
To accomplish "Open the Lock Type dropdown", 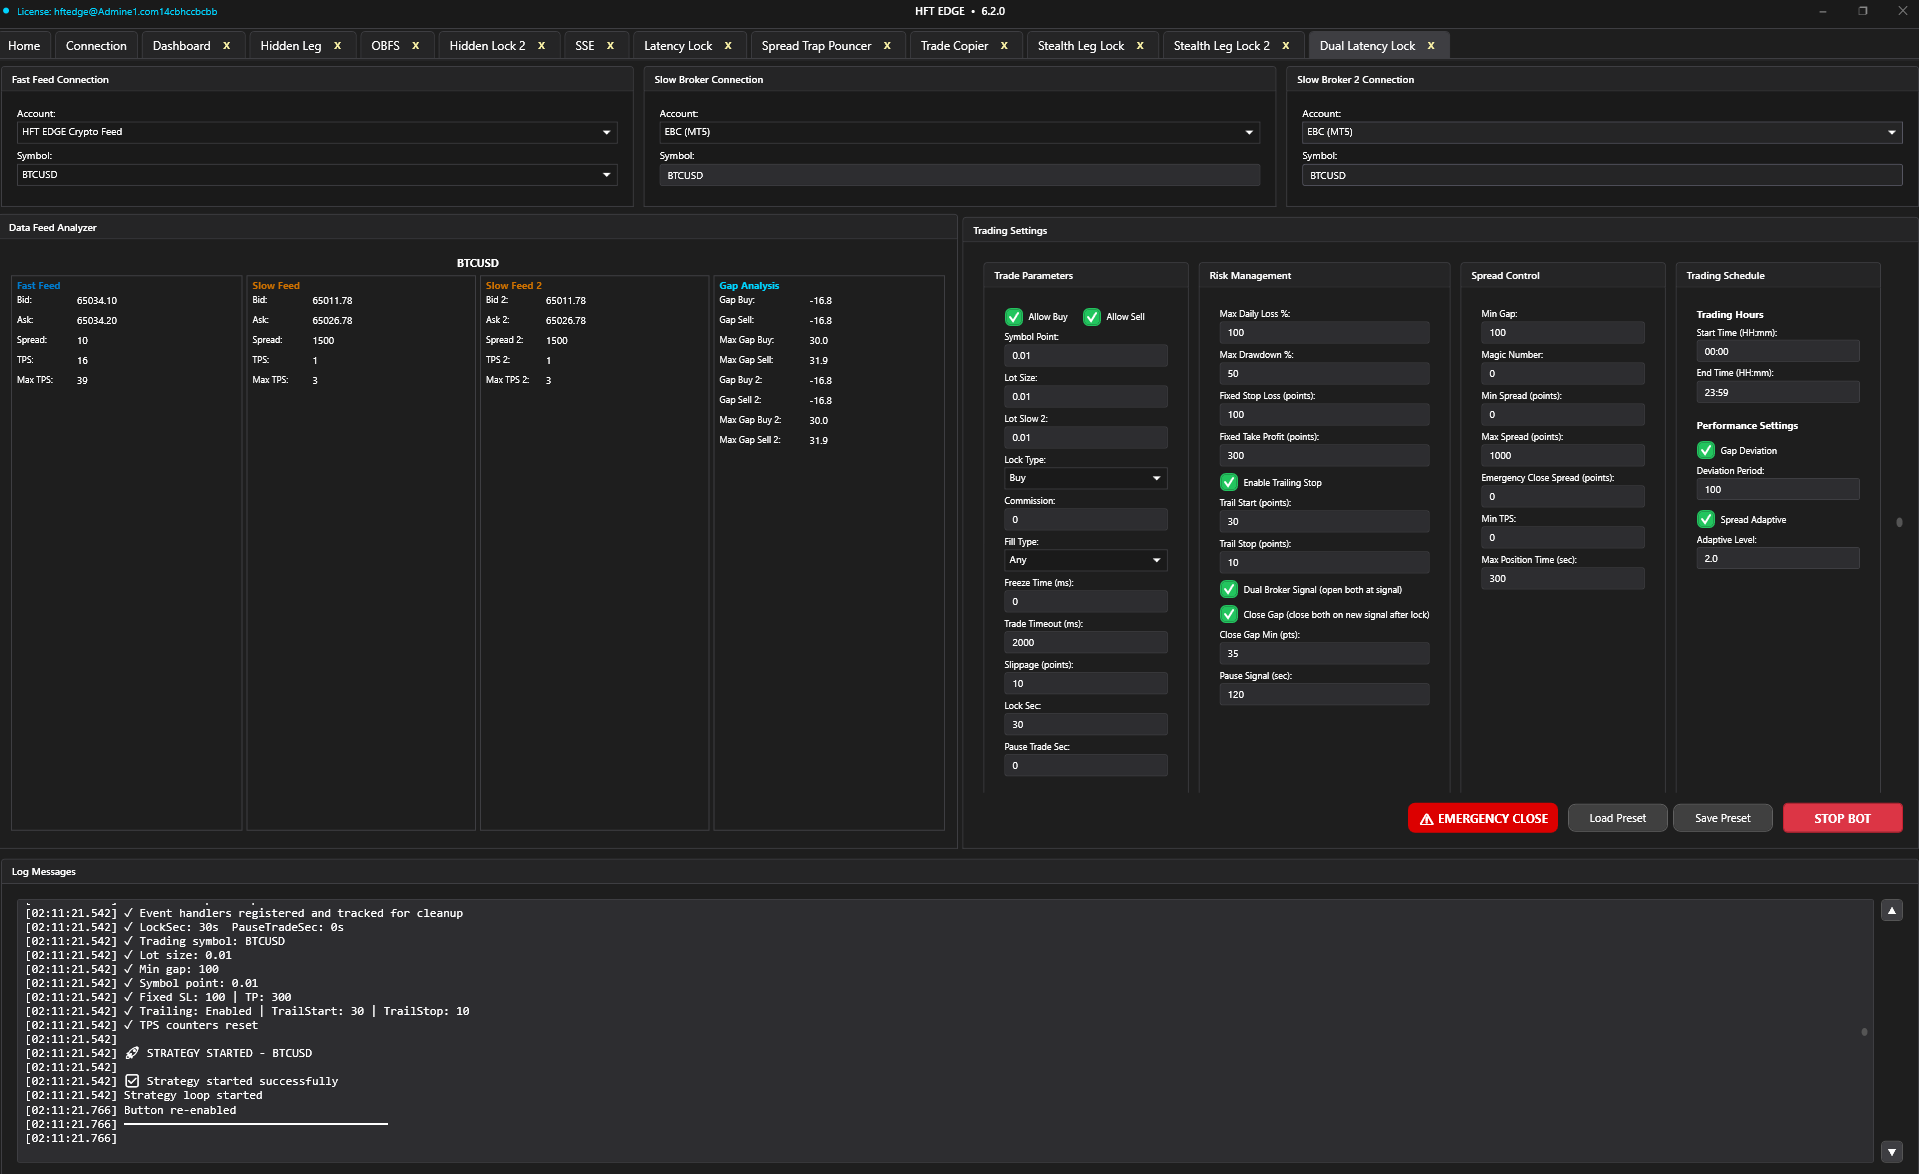I will 1085,478.
